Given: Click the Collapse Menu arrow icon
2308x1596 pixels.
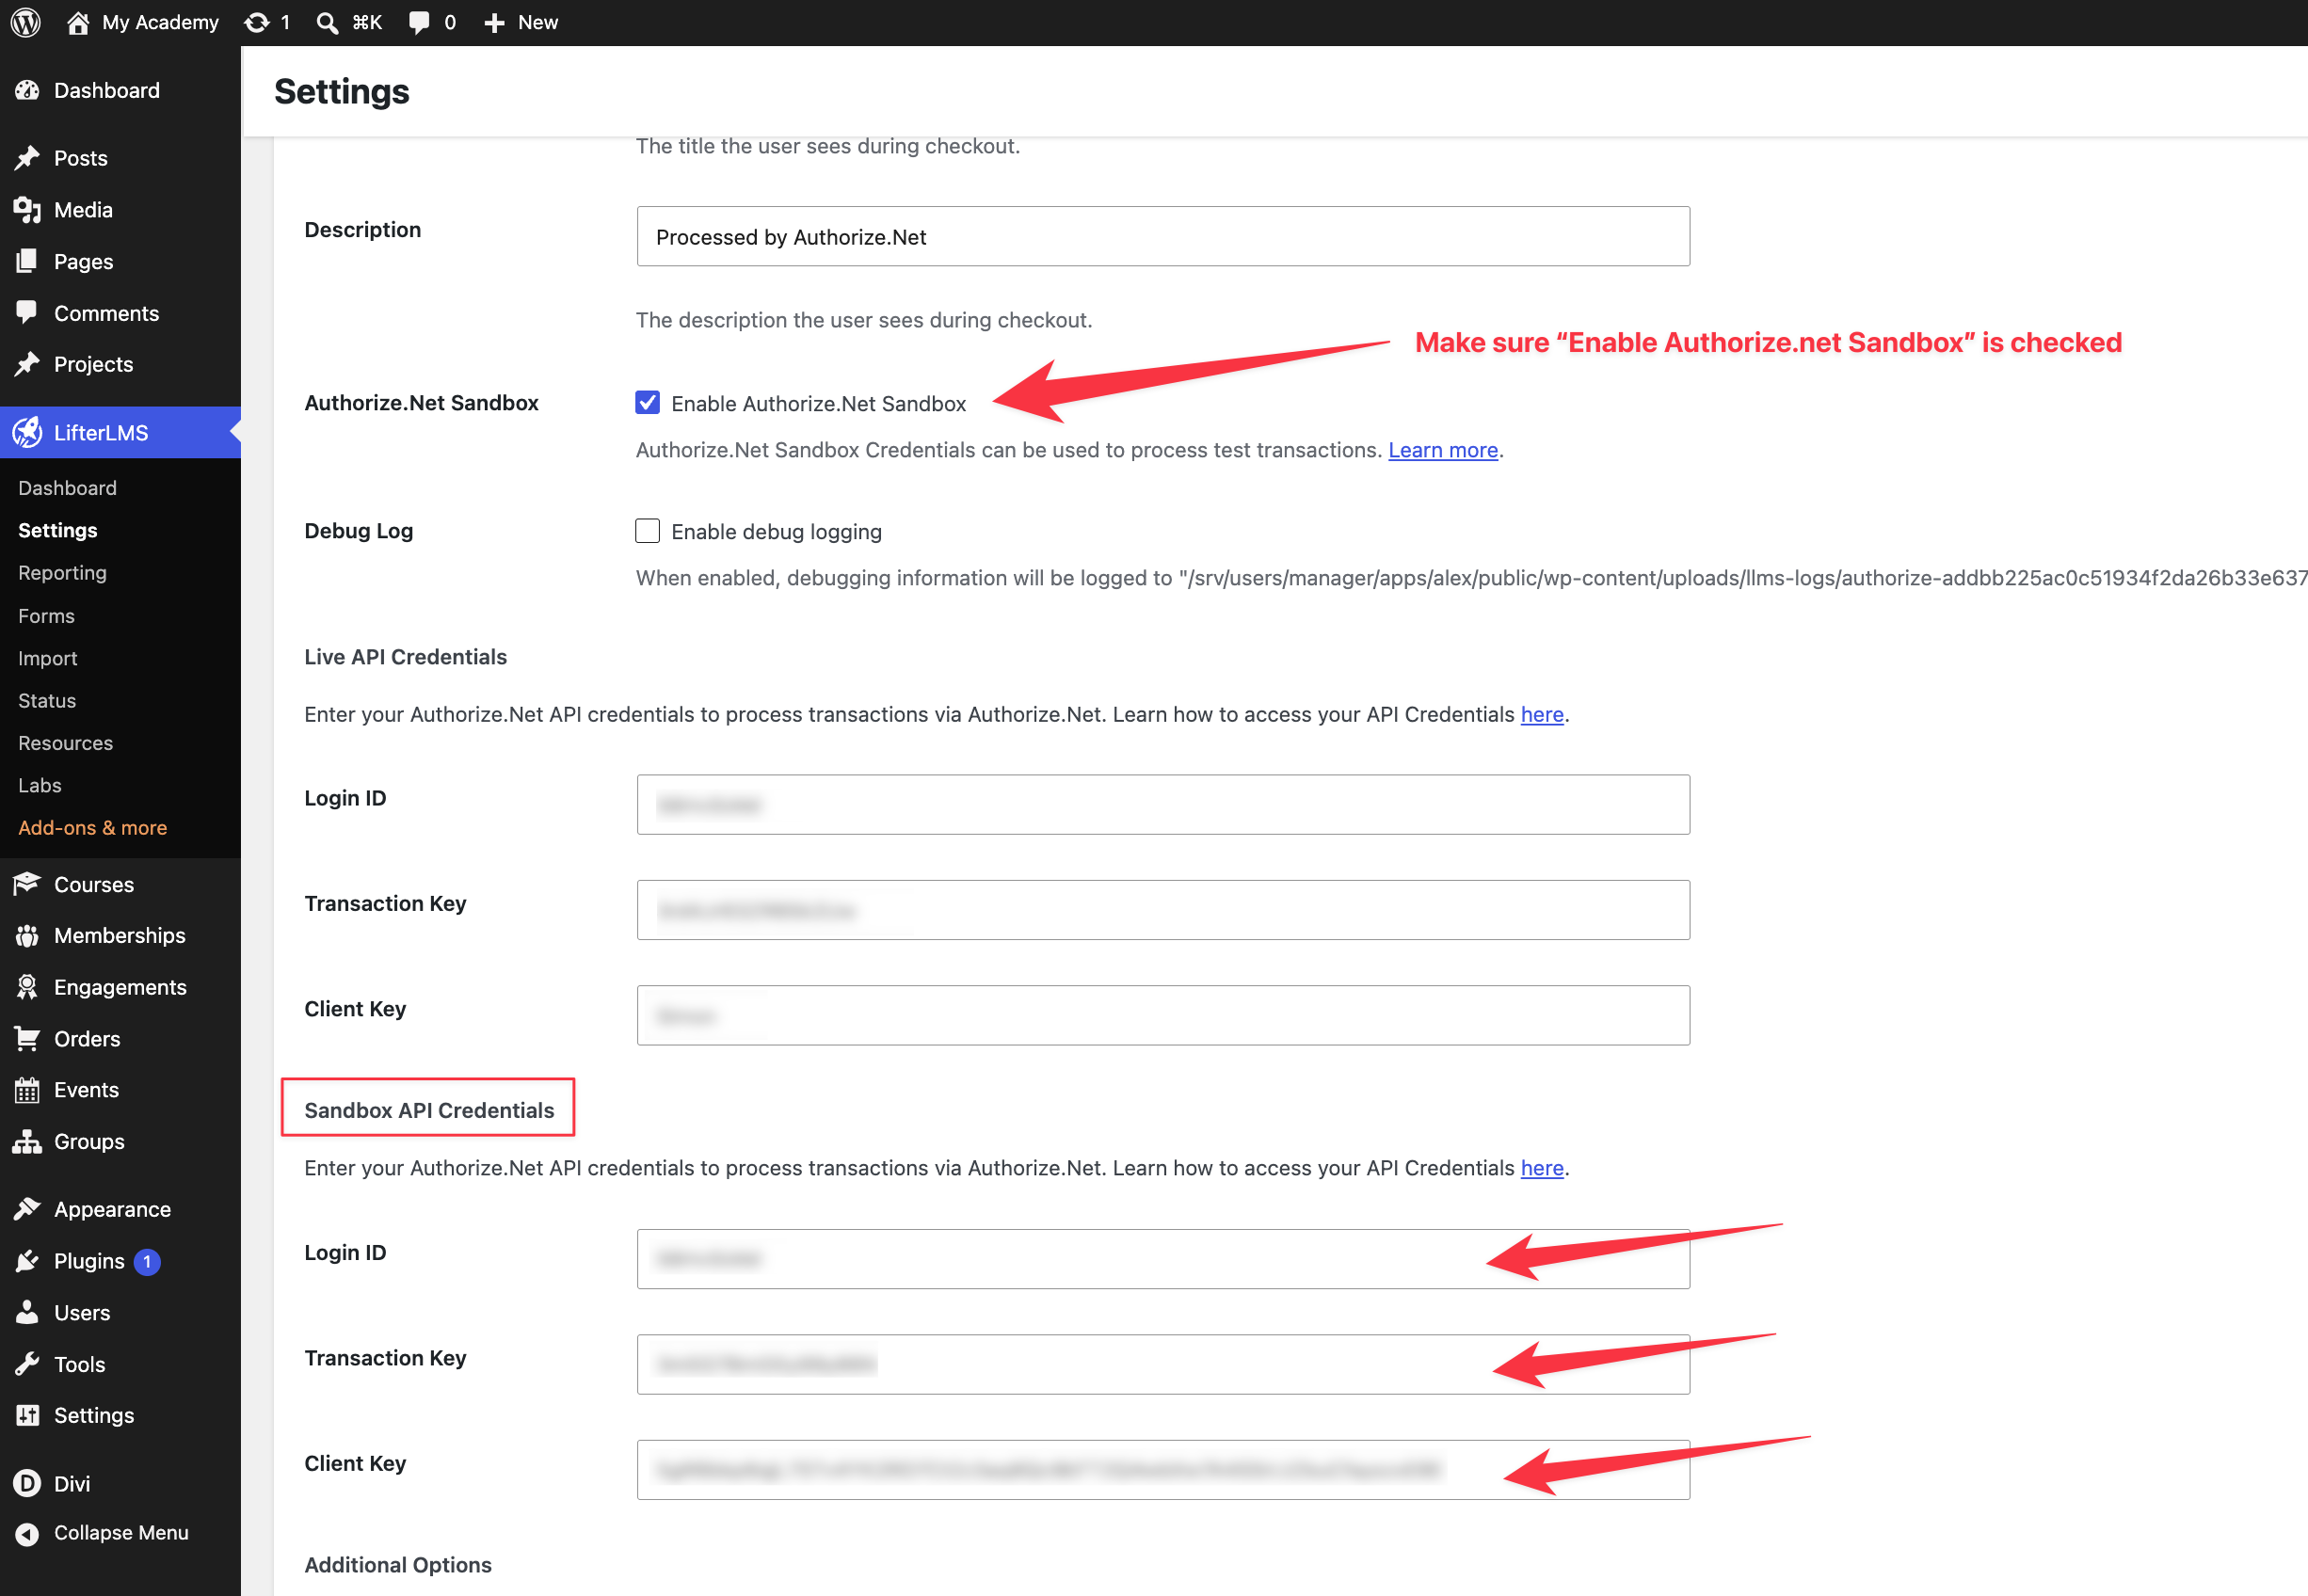Looking at the screenshot, I should (27, 1533).
